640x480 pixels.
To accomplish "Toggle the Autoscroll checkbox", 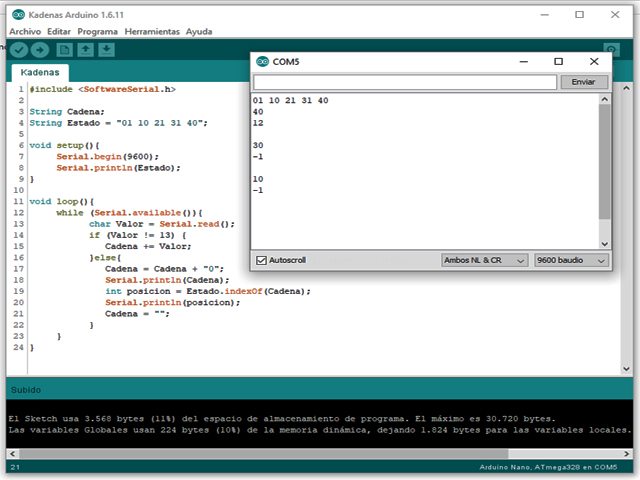I will (260, 260).
